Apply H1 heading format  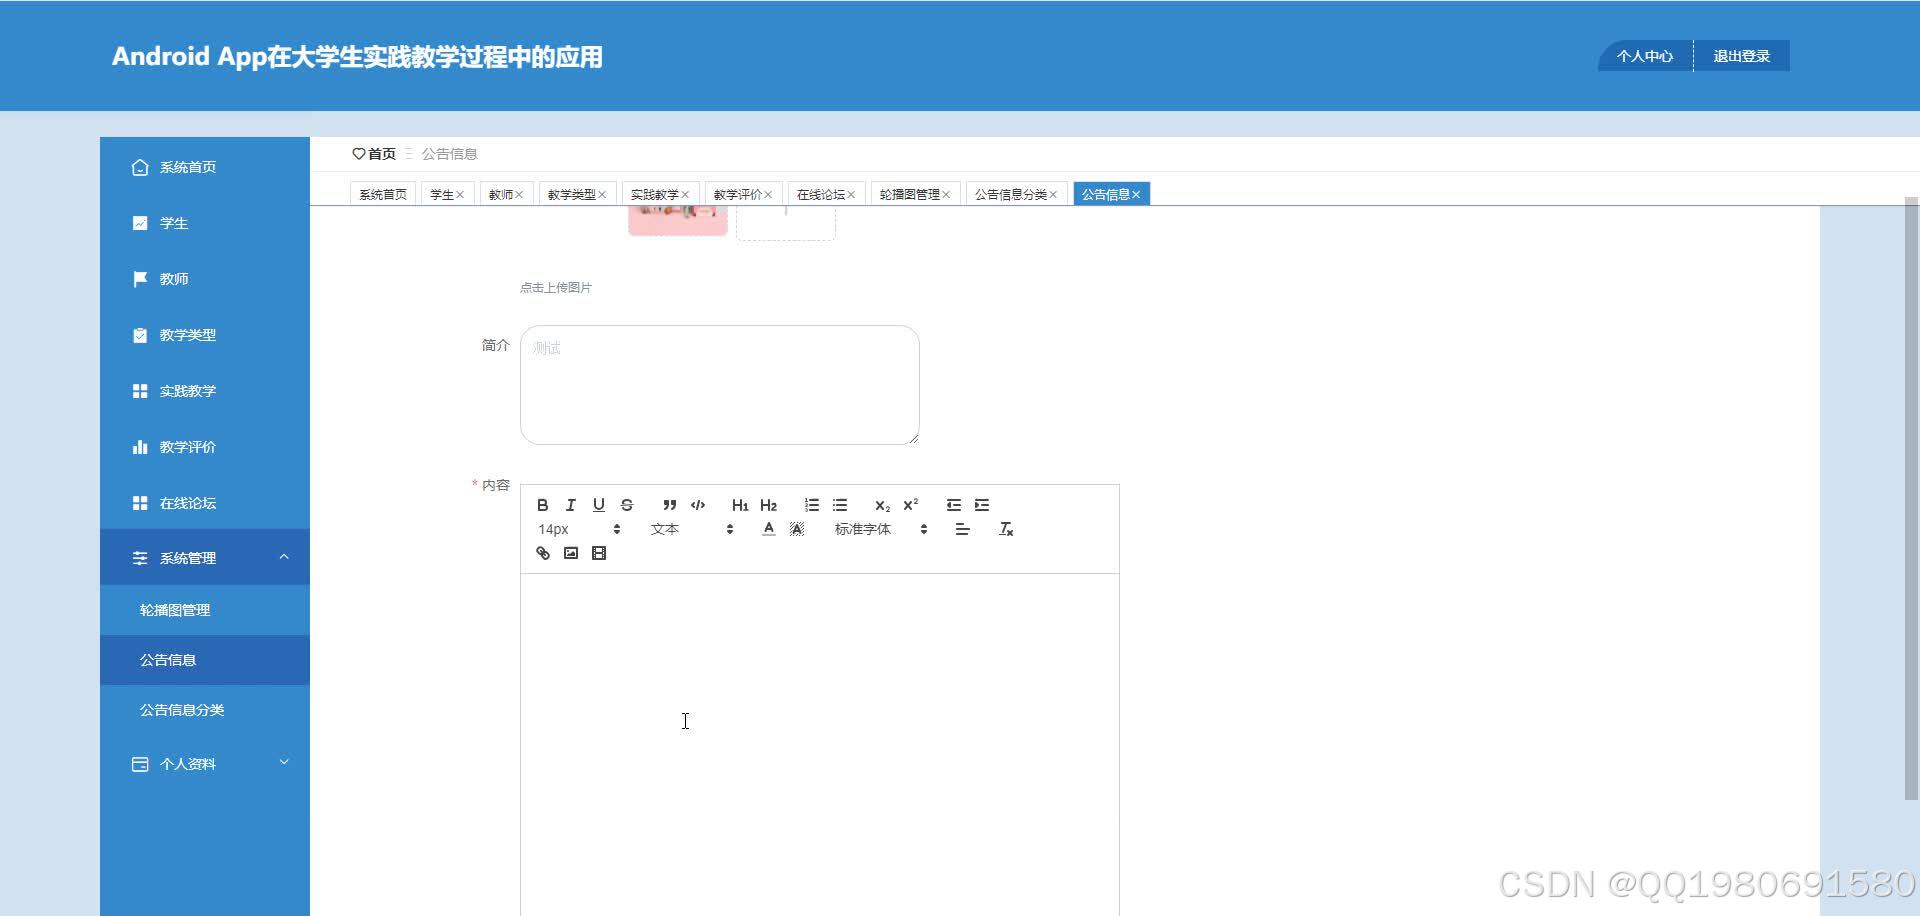pyautogui.click(x=739, y=505)
